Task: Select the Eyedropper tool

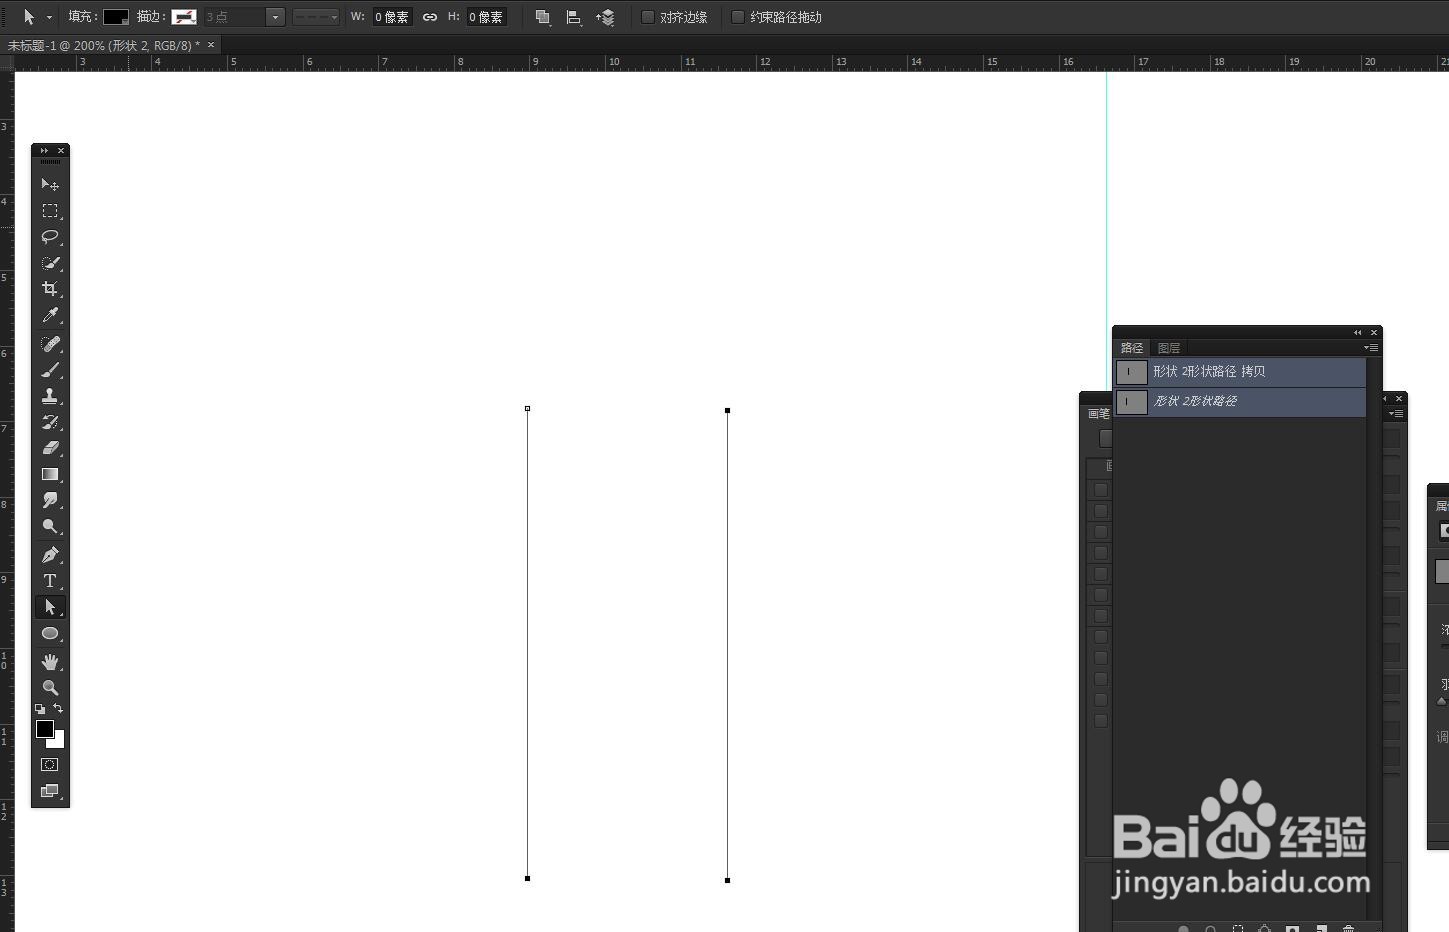Action: (x=50, y=315)
